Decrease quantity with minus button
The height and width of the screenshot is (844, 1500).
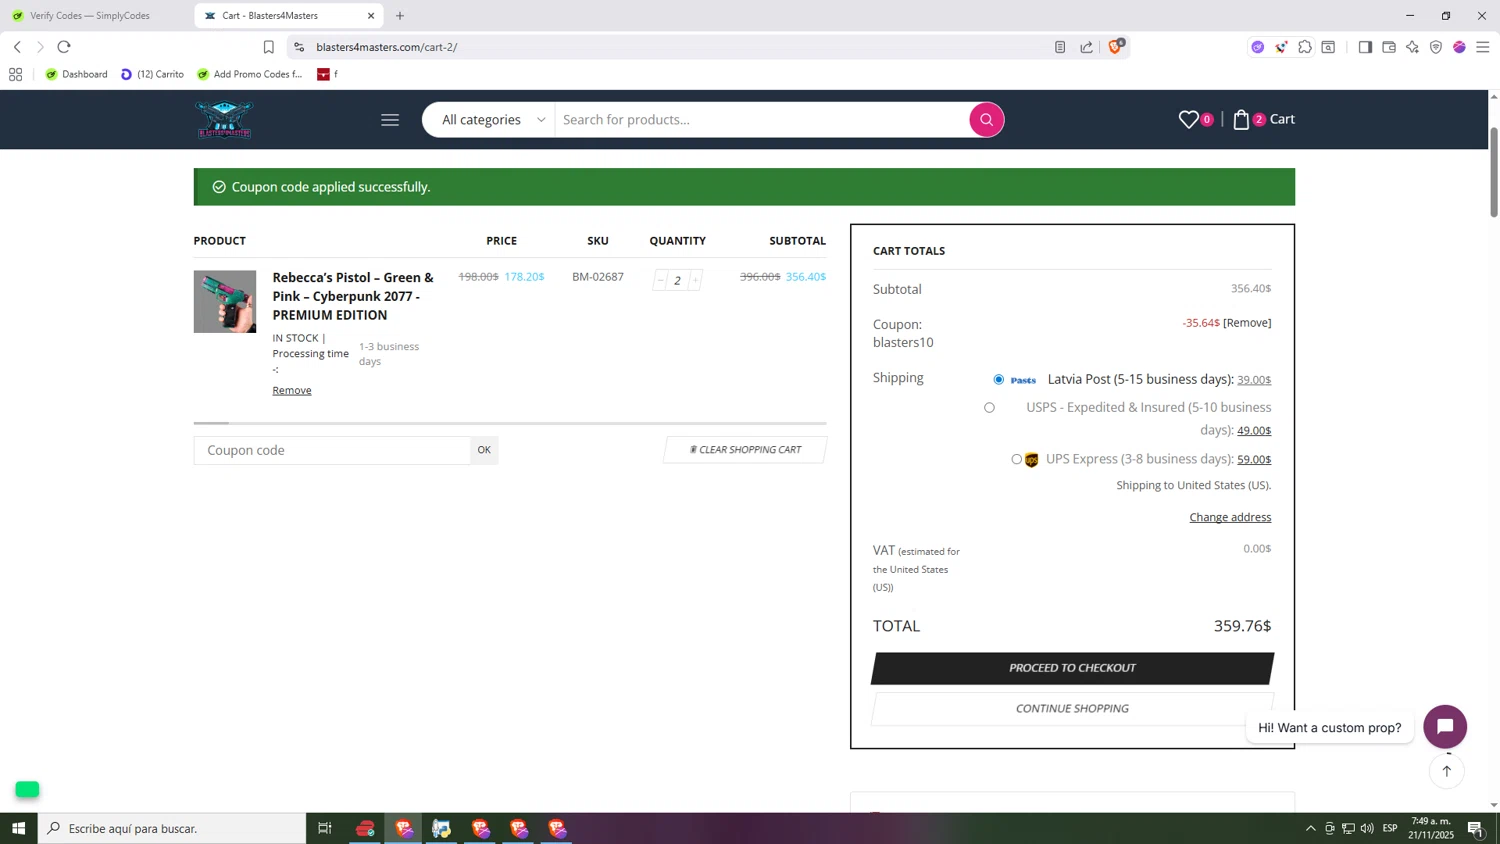pos(660,280)
